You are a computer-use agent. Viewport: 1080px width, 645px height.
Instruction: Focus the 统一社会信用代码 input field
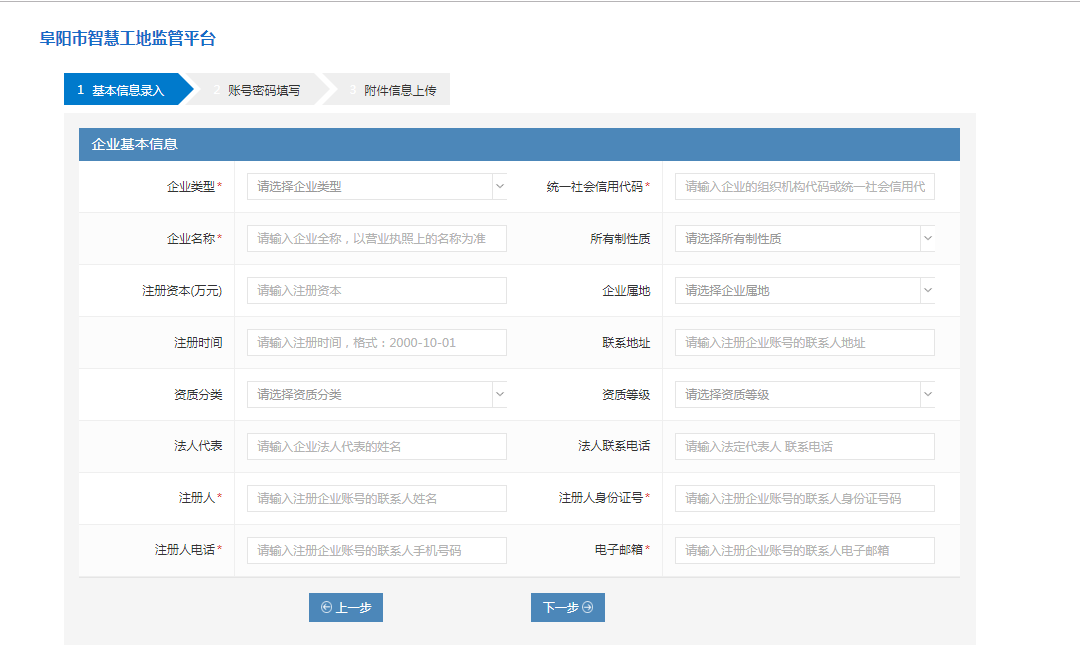(x=804, y=187)
